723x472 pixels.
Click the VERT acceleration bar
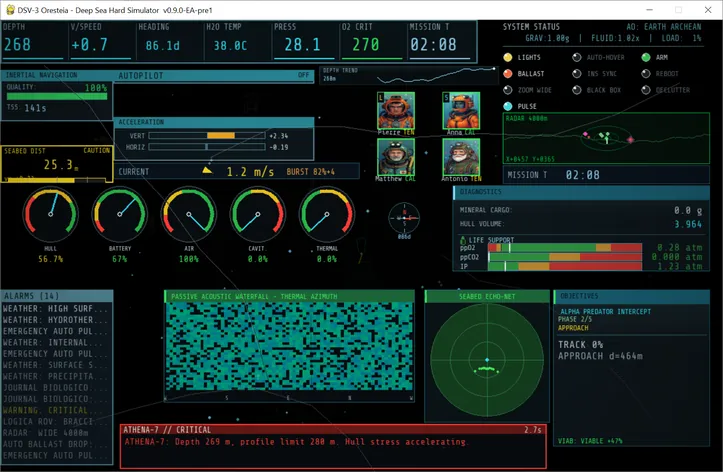coord(207,136)
